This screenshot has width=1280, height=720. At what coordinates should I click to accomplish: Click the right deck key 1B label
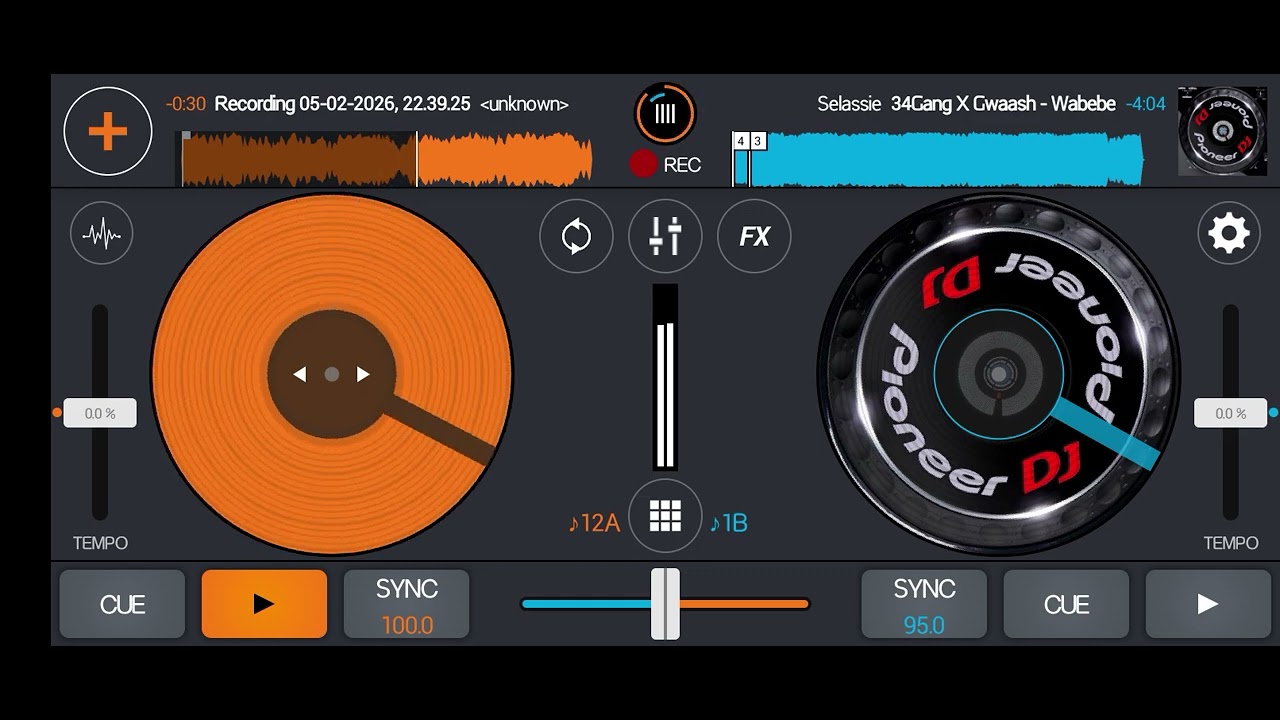tap(728, 523)
